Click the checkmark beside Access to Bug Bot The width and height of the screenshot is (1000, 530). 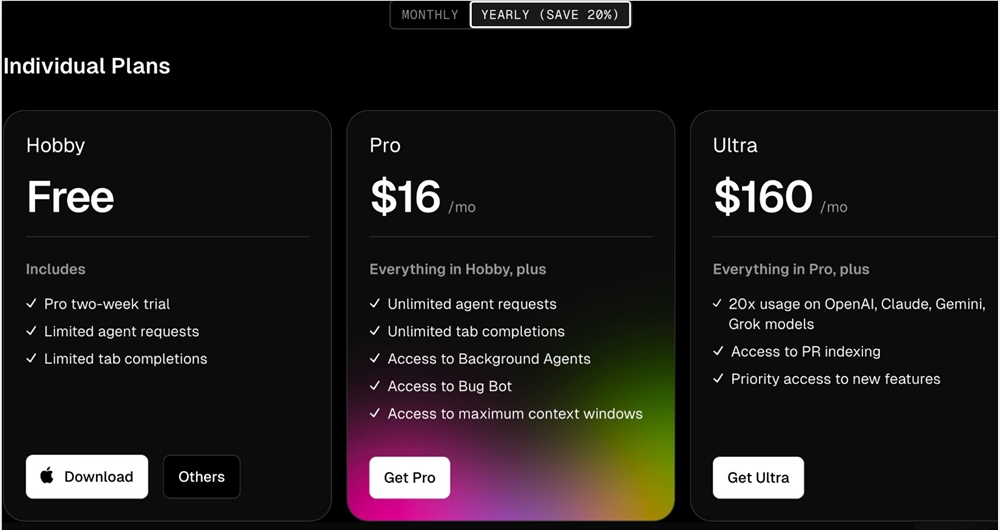tap(375, 386)
